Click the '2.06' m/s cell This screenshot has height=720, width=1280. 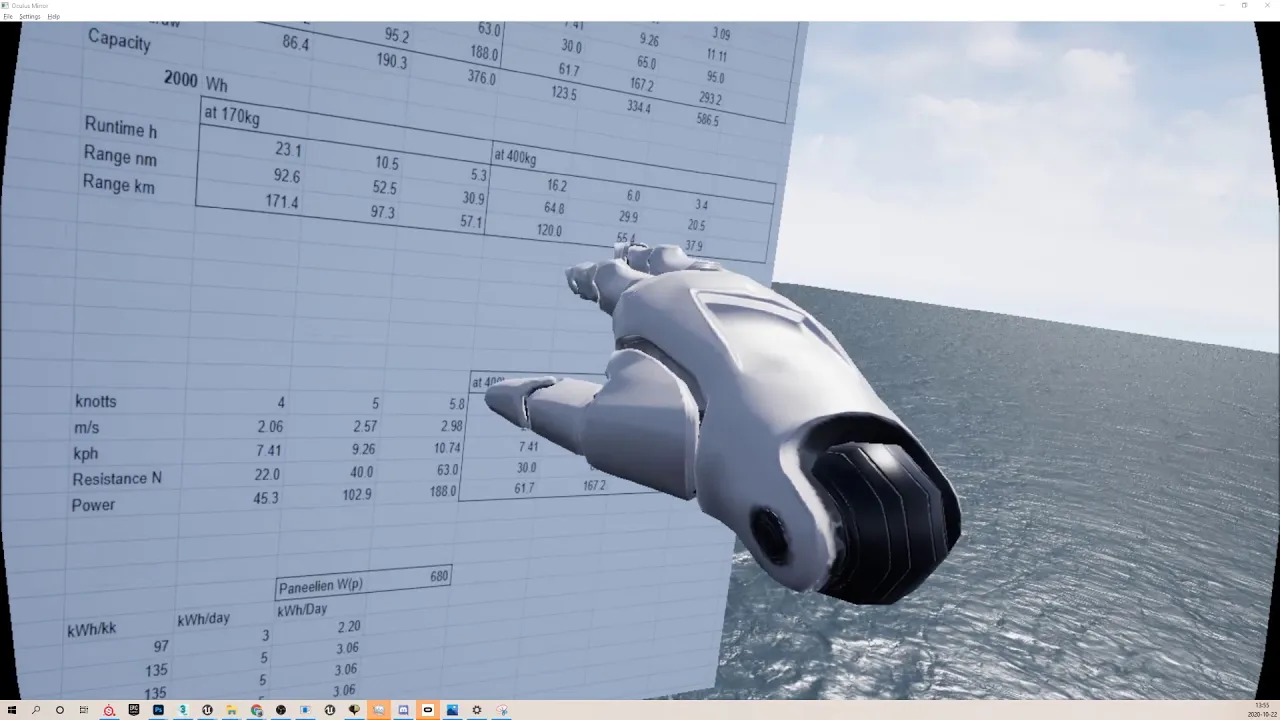coord(270,427)
